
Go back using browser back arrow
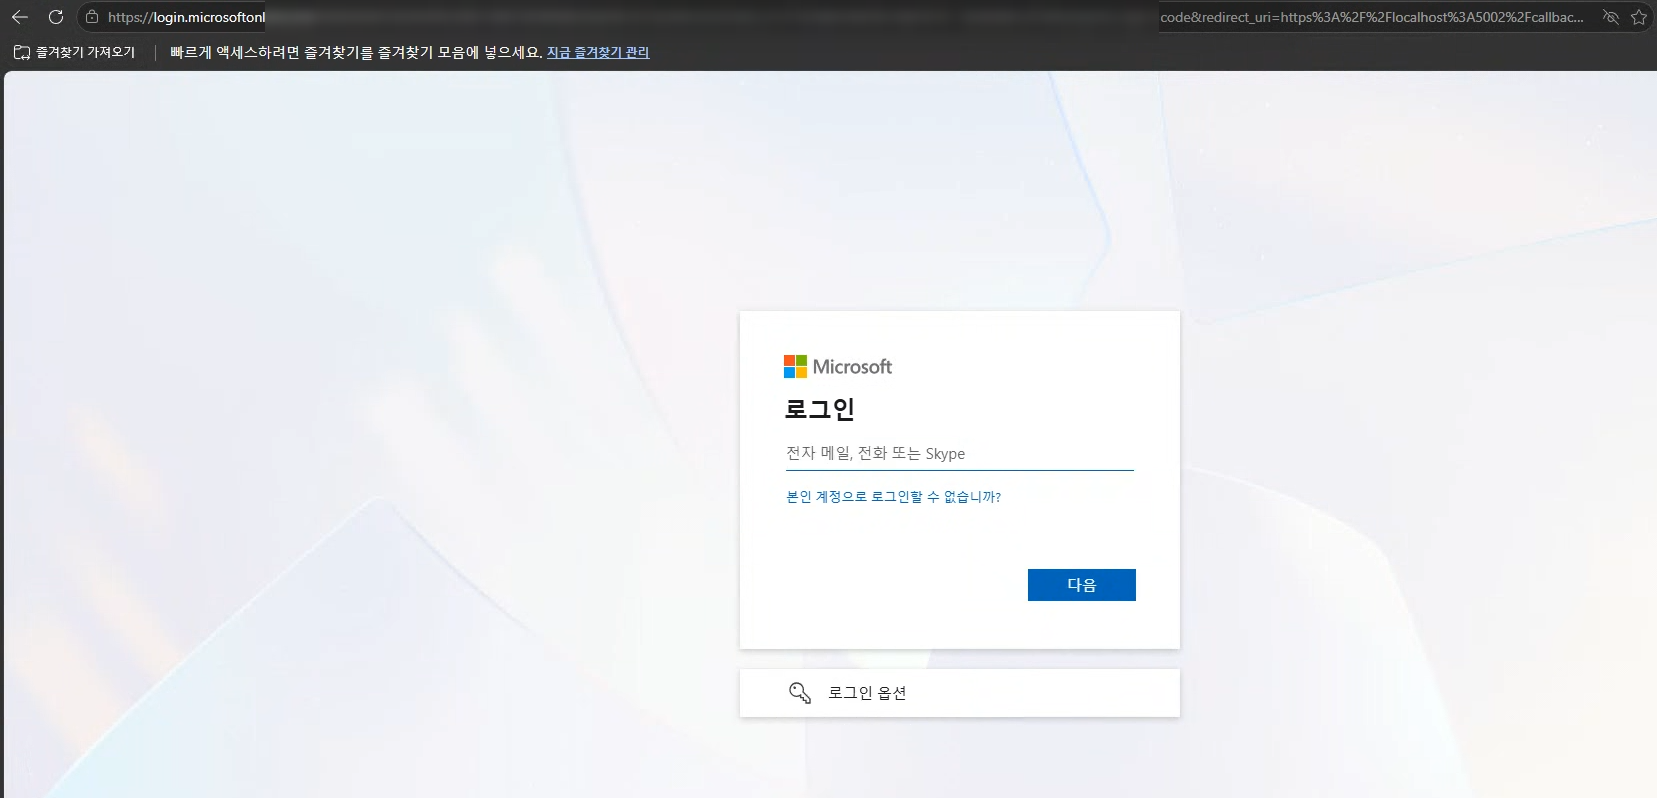[x=20, y=17]
